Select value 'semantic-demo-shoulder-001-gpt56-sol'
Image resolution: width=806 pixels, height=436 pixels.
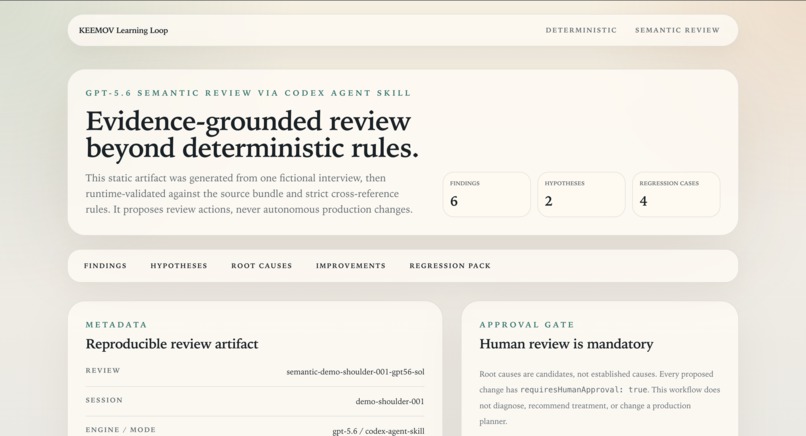[355, 372]
